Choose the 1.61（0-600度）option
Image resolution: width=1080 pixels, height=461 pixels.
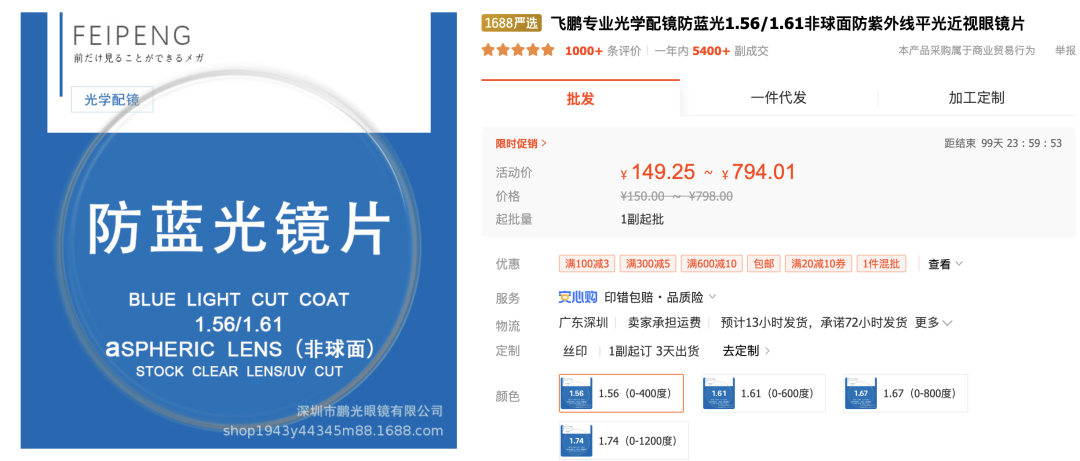pos(763,393)
